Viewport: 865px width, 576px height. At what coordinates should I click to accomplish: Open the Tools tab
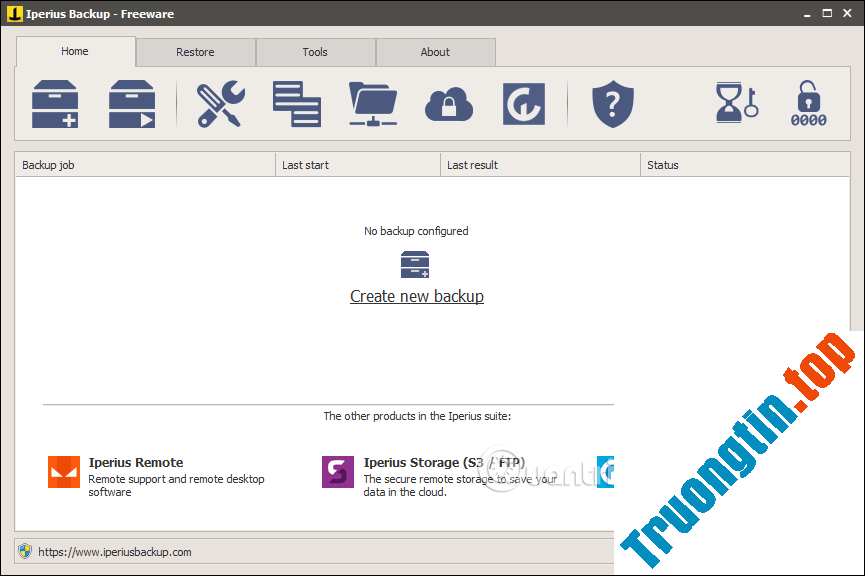click(x=315, y=52)
